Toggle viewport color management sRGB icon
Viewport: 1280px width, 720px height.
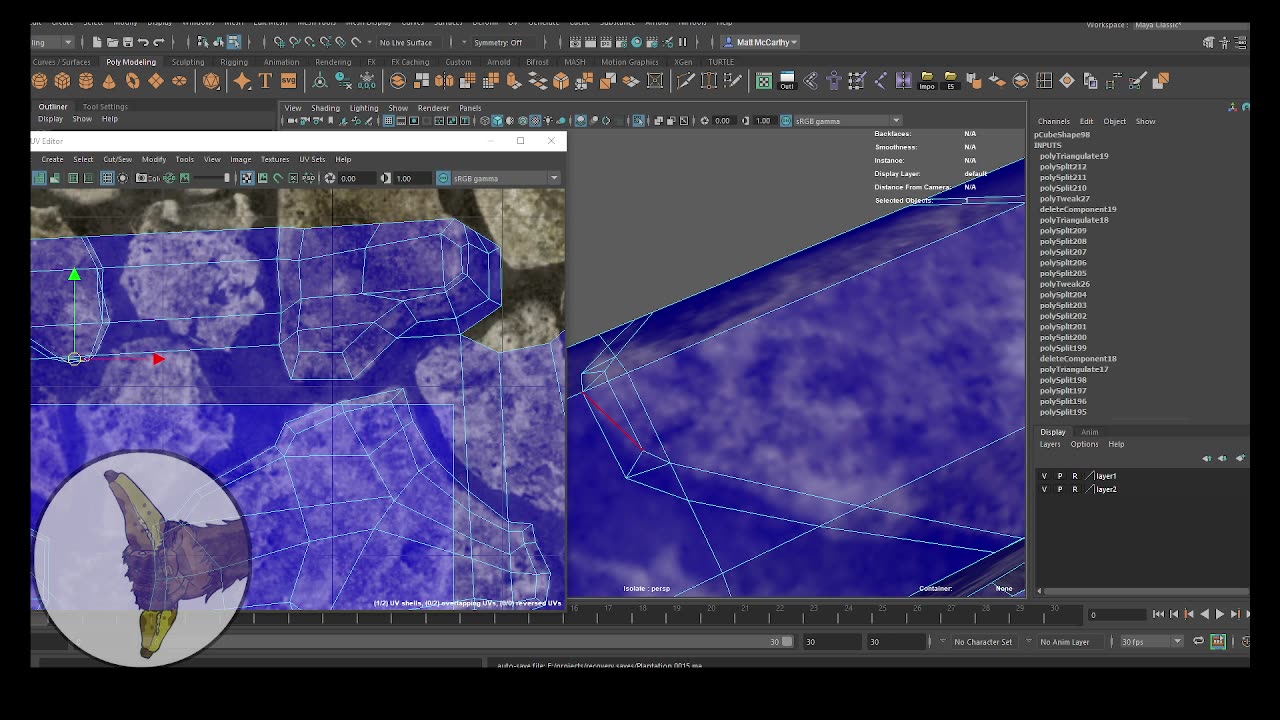(x=786, y=121)
